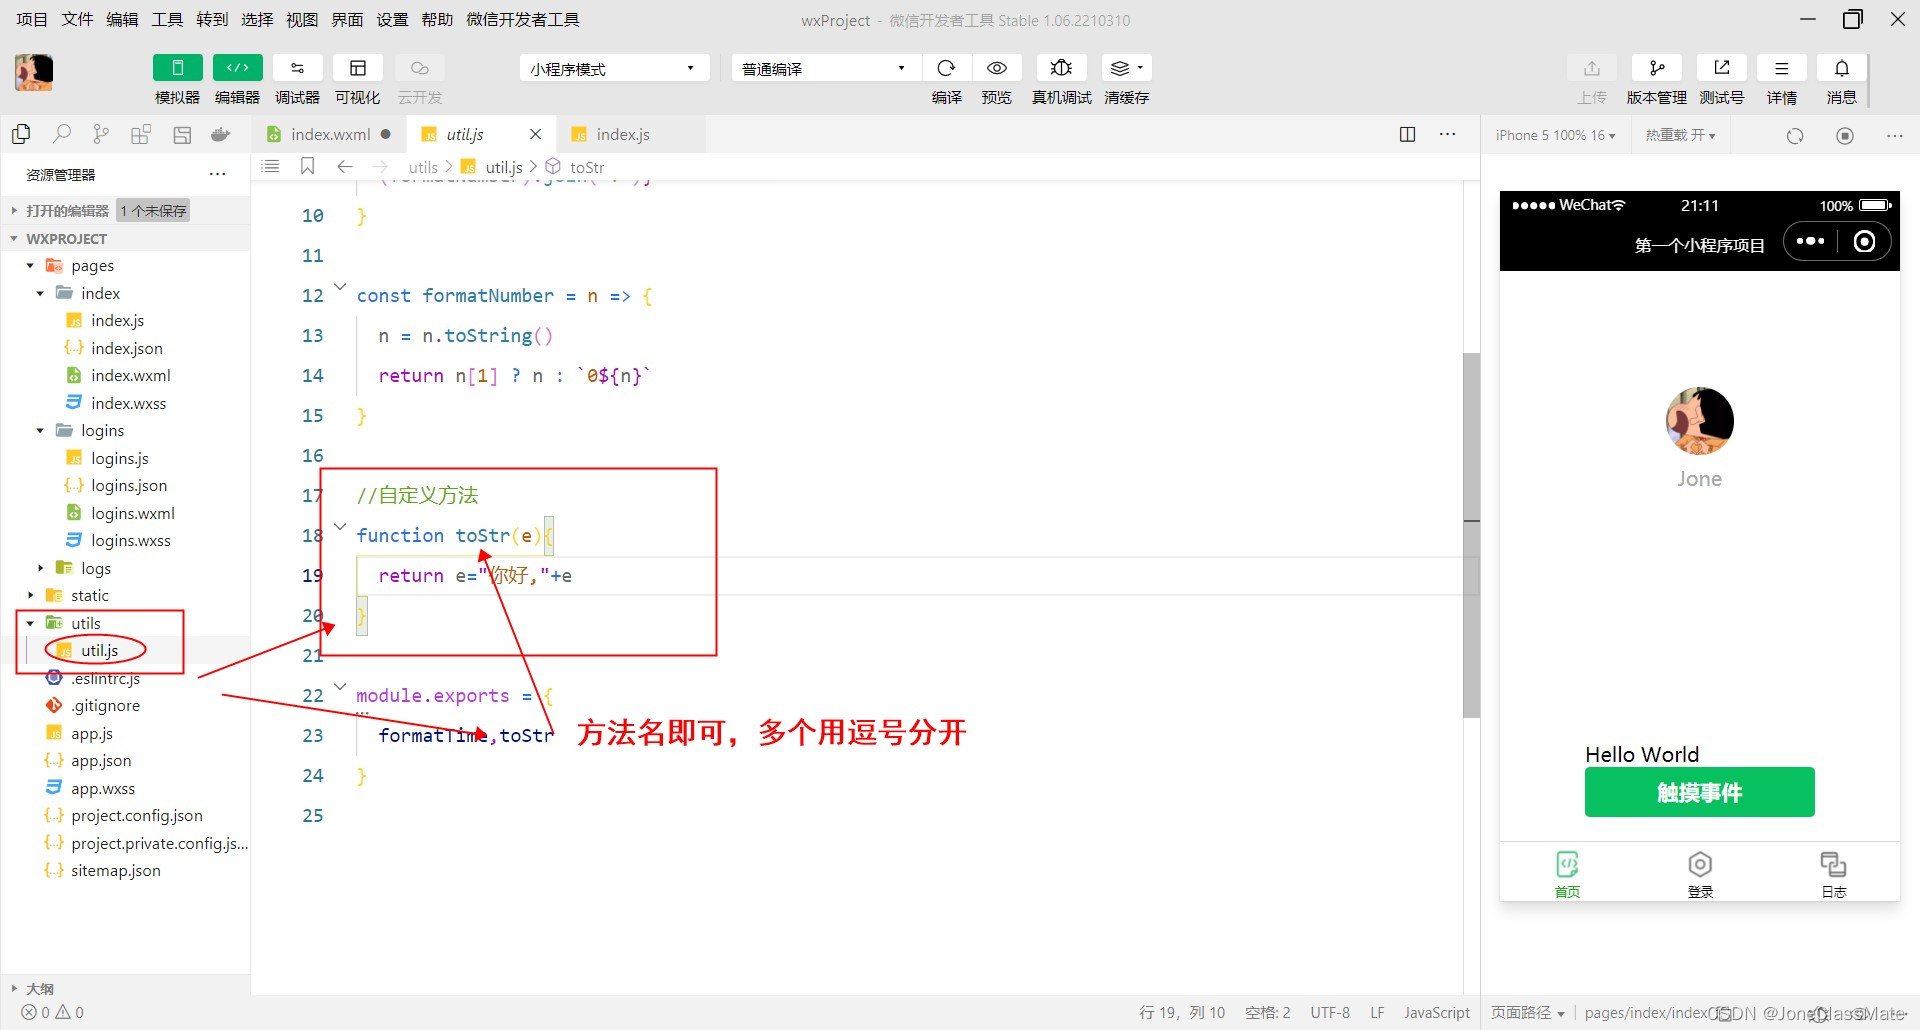Click the simulator record icon

(x=1845, y=135)
